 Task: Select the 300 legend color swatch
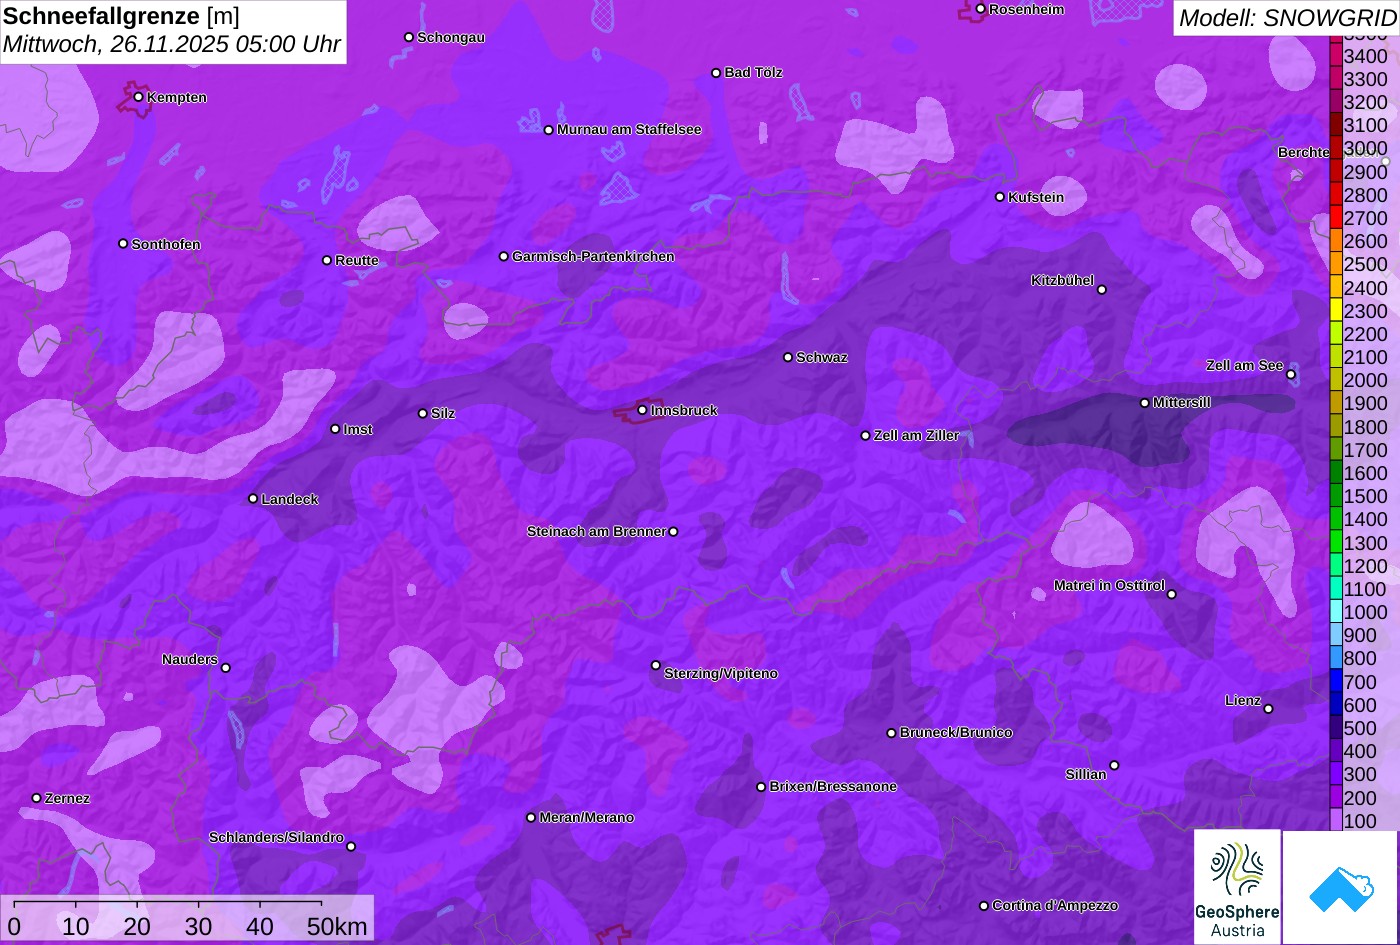click(x=1335, y=774)
